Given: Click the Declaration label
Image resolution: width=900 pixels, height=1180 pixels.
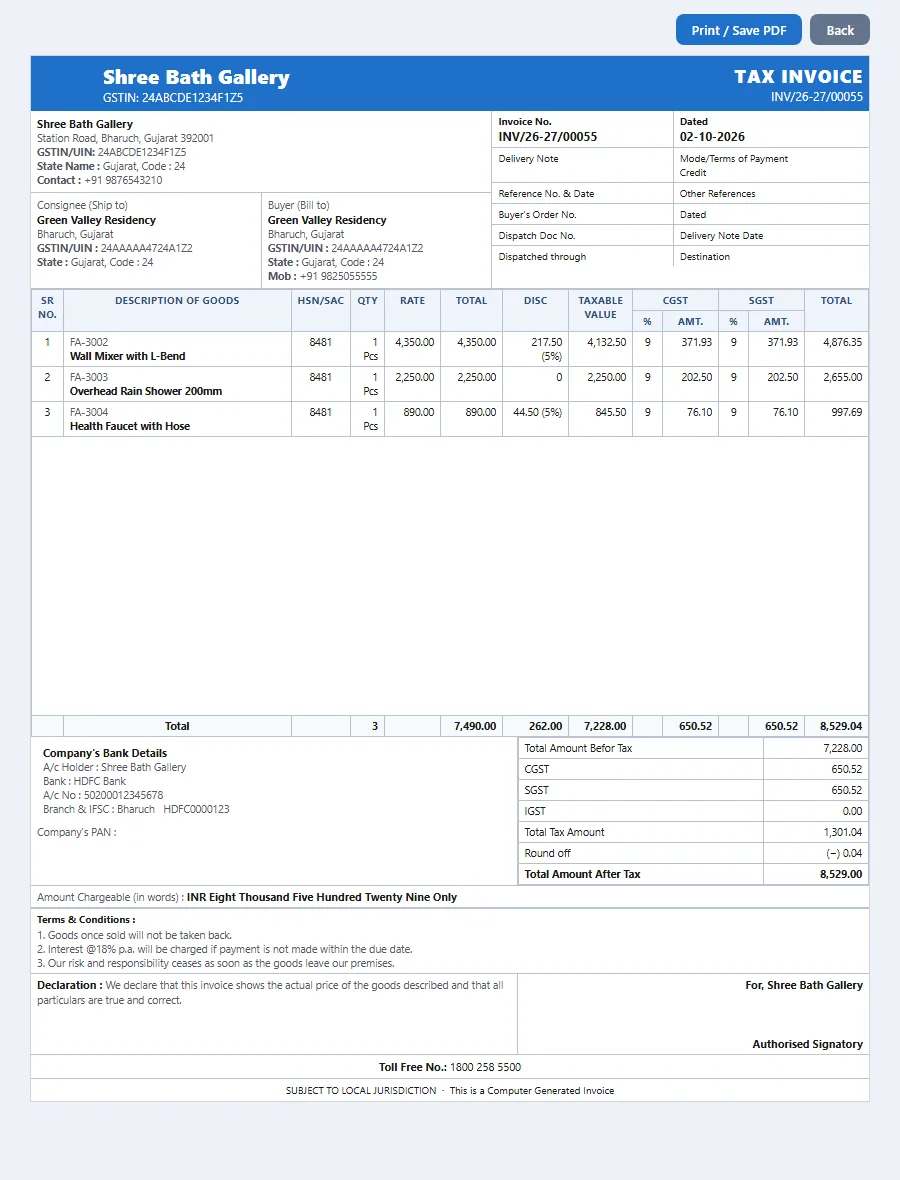Looking at the screenshot, I should point(69,985).
